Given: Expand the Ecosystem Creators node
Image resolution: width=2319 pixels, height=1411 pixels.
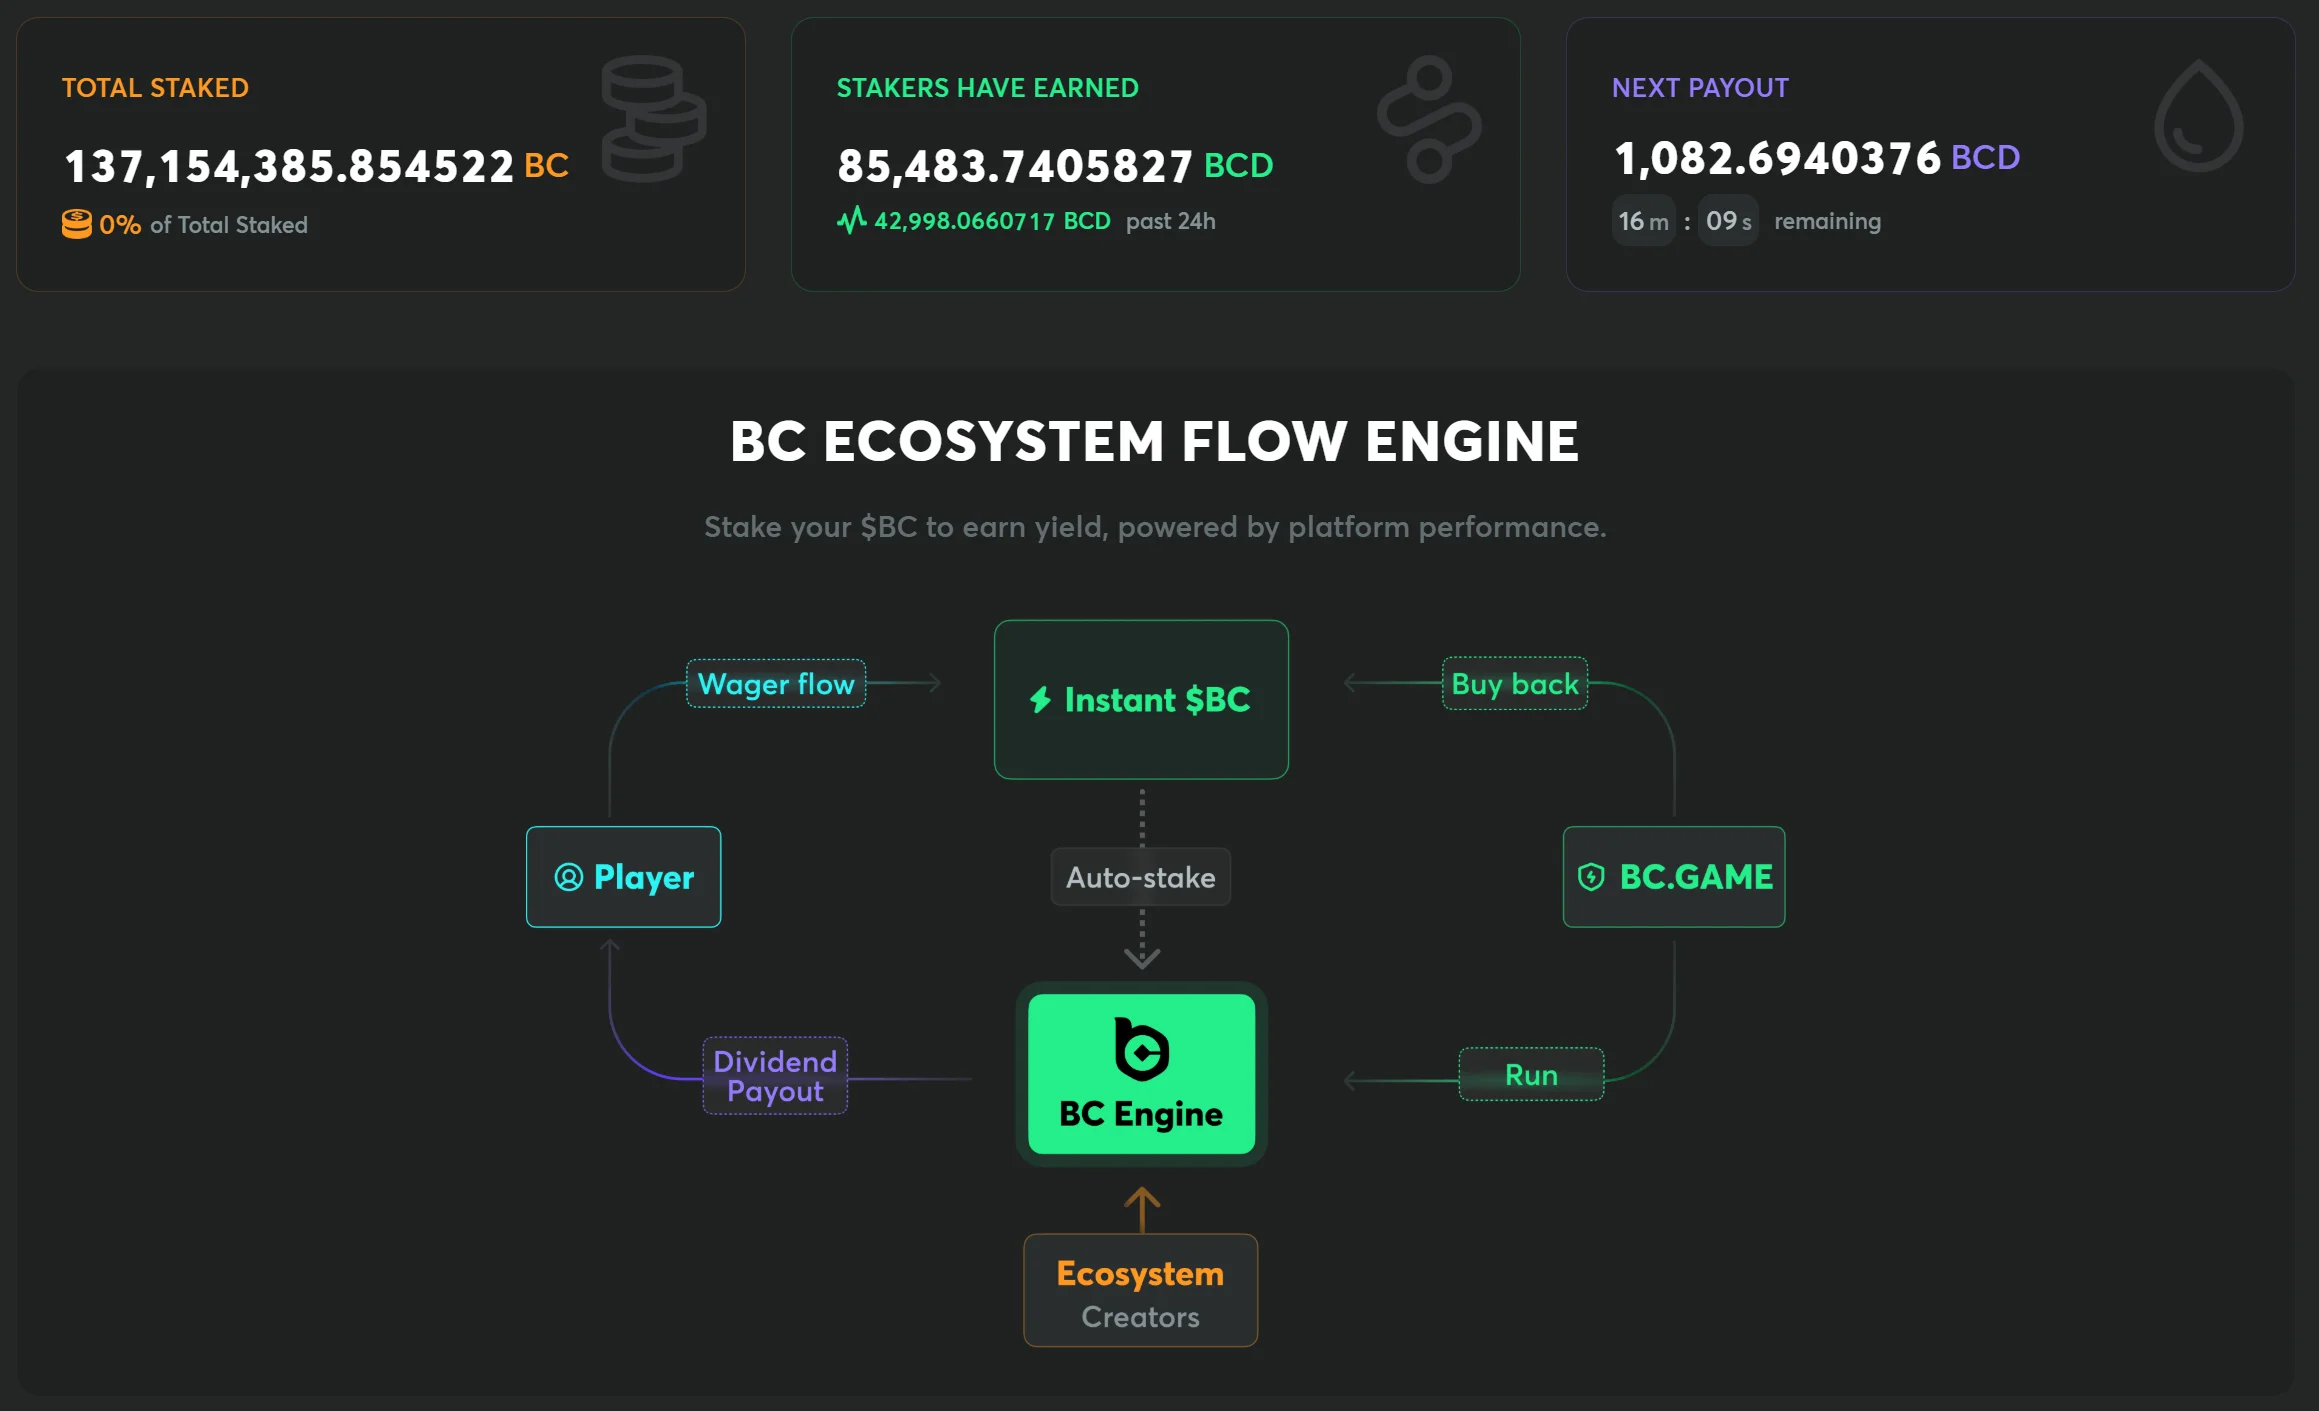Looking at the screenshot, I should (1139, 1290).
